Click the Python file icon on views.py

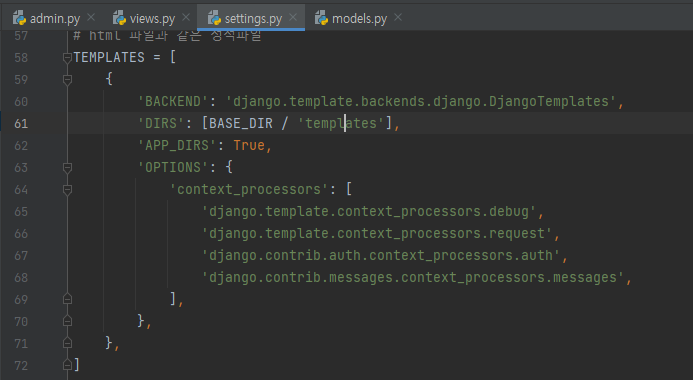[119, 18]
